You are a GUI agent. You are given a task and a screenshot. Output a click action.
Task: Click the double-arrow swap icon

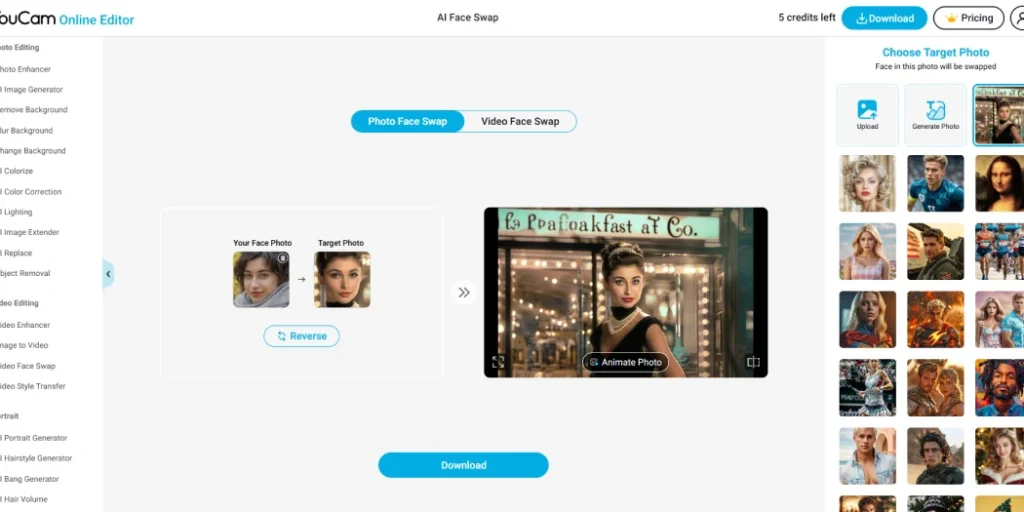point(464,293)
